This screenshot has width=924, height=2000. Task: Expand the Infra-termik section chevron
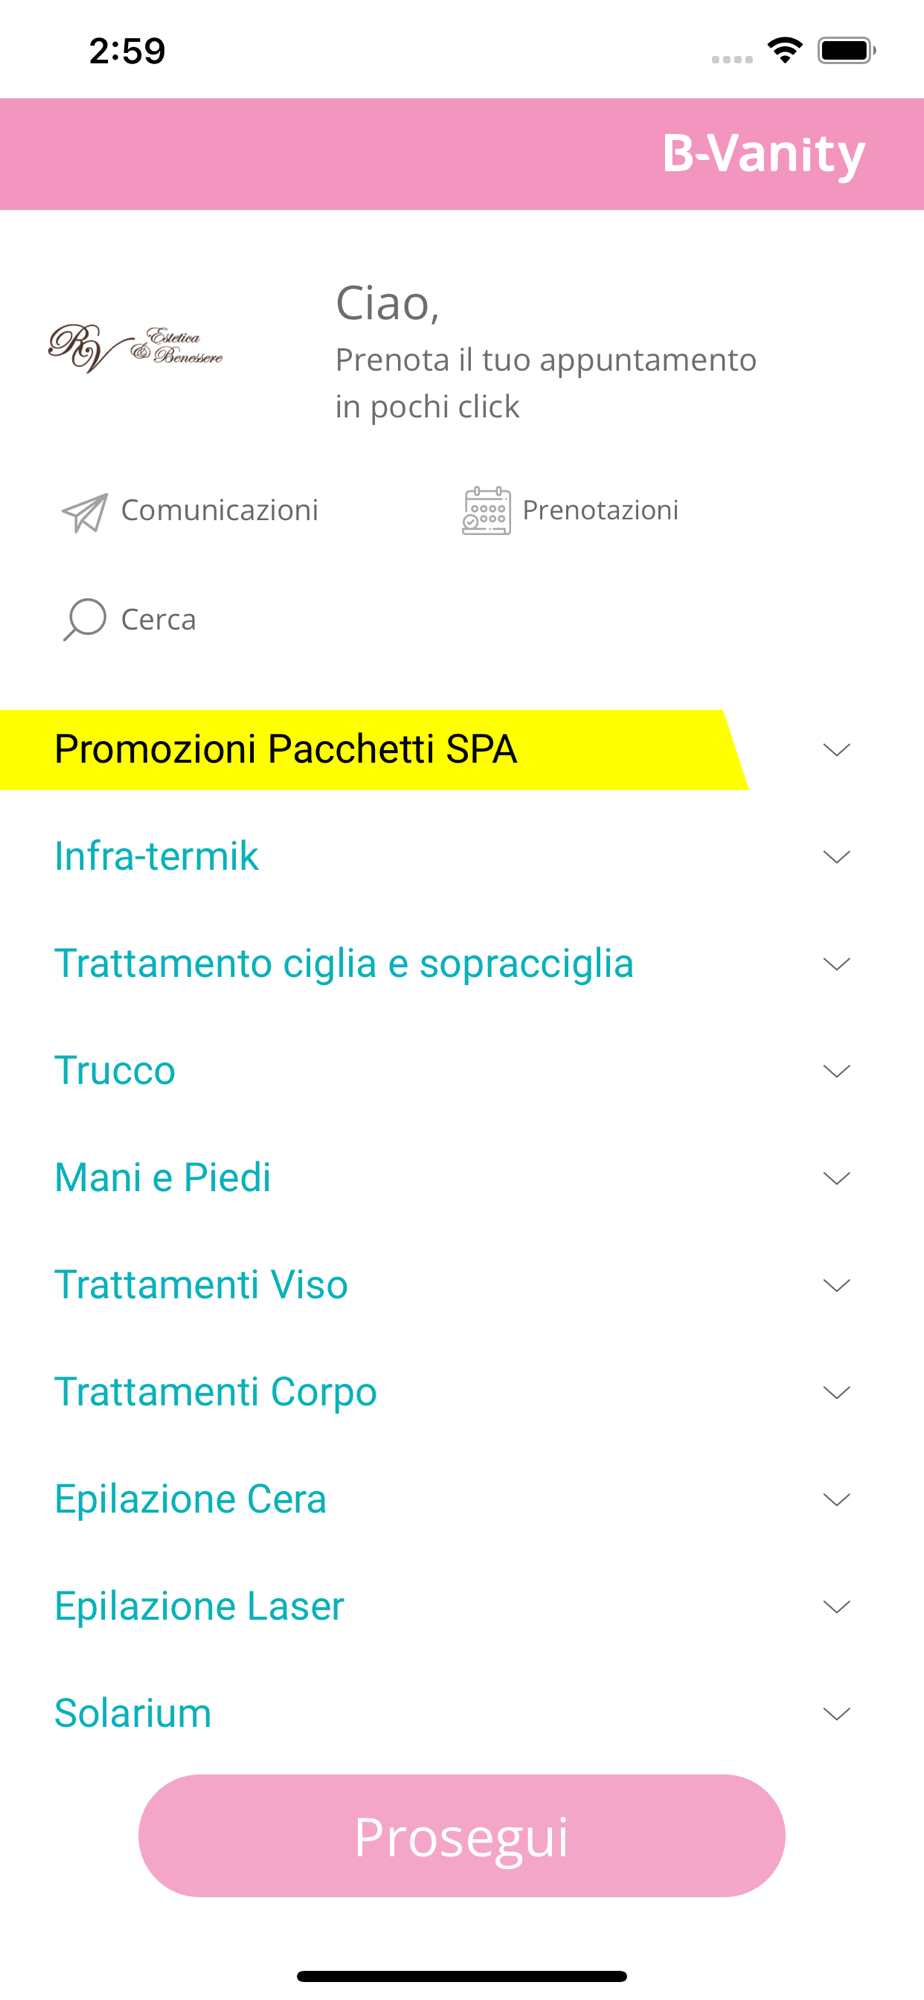click(836, 857)
